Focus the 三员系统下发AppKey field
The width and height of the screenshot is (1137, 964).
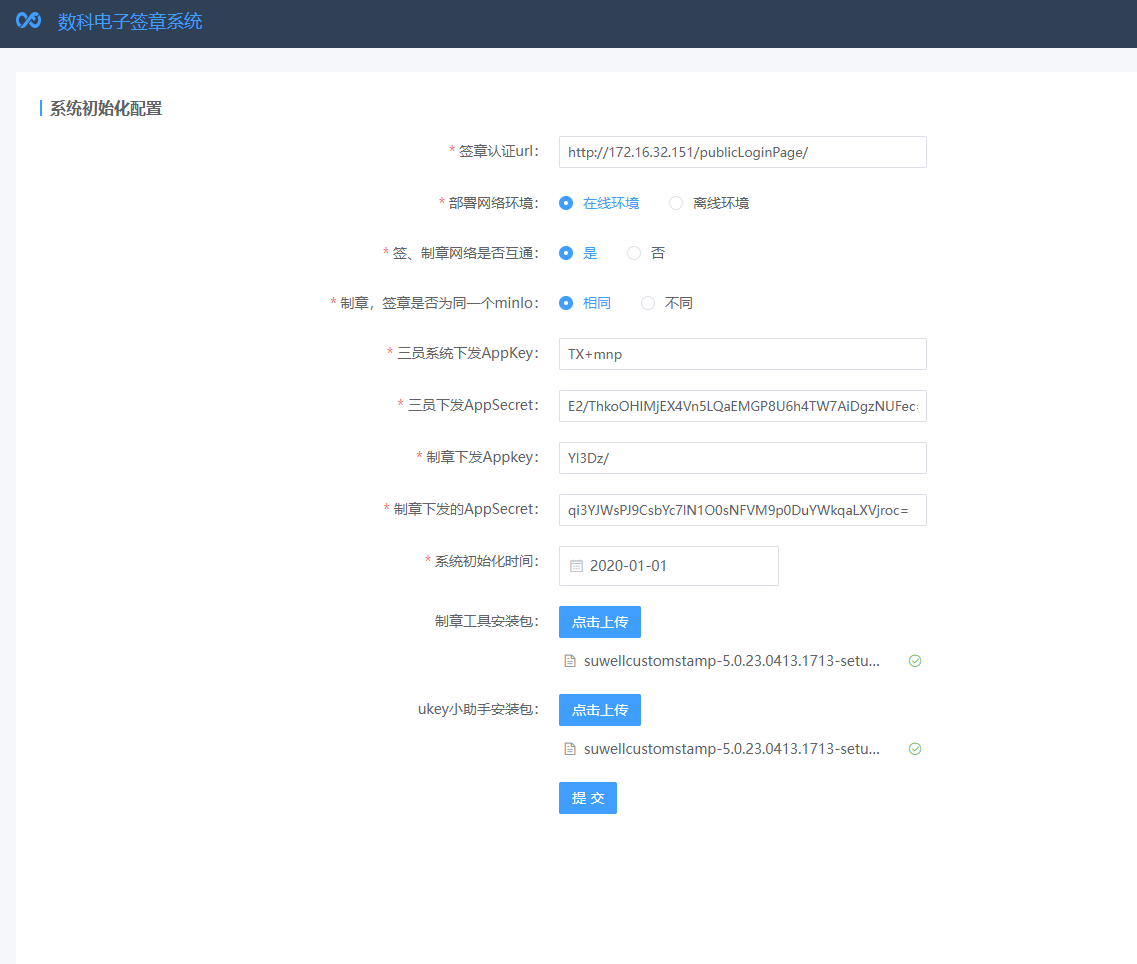tap(742, 354)
